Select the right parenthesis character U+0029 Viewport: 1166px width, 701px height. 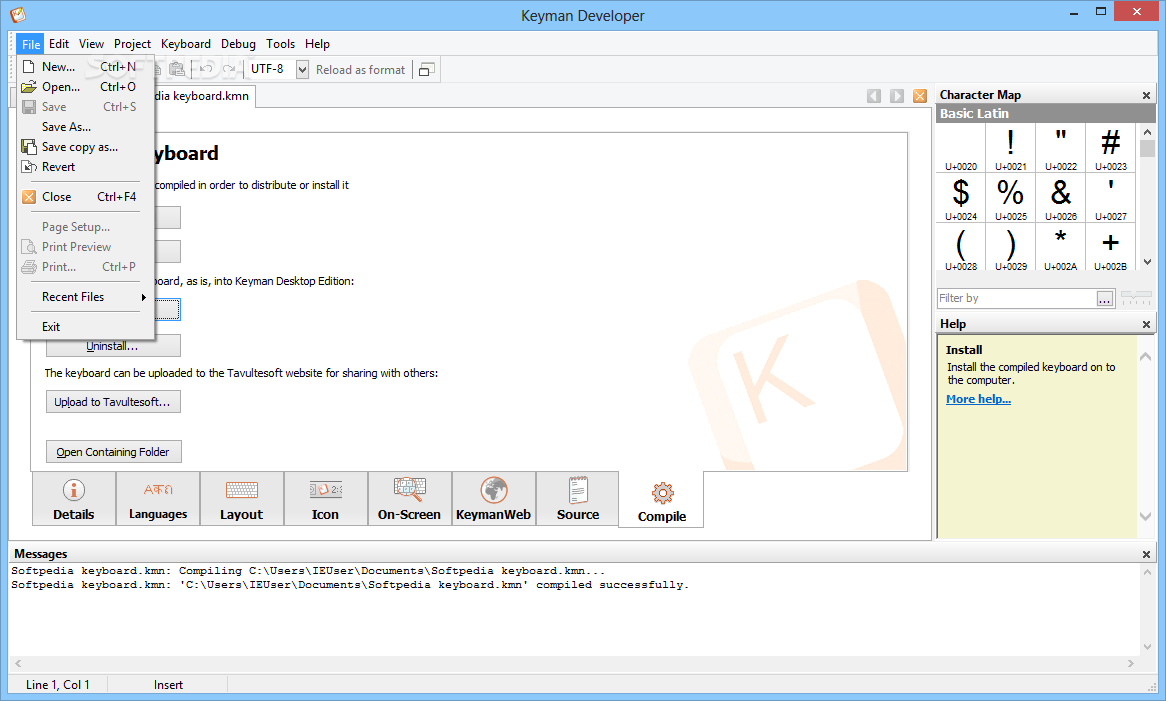(1011, 248)
